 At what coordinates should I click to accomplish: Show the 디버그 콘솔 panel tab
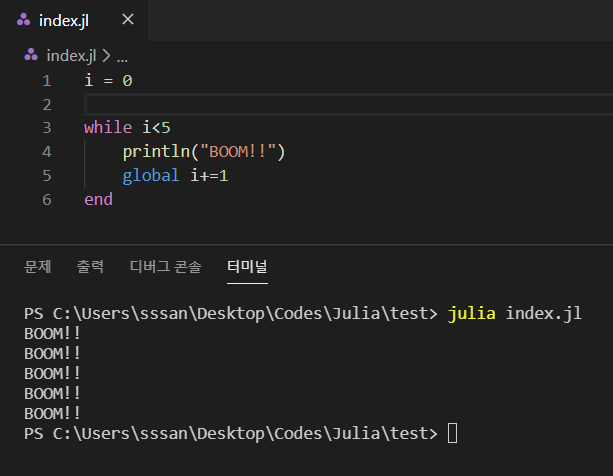click(166, 267)
